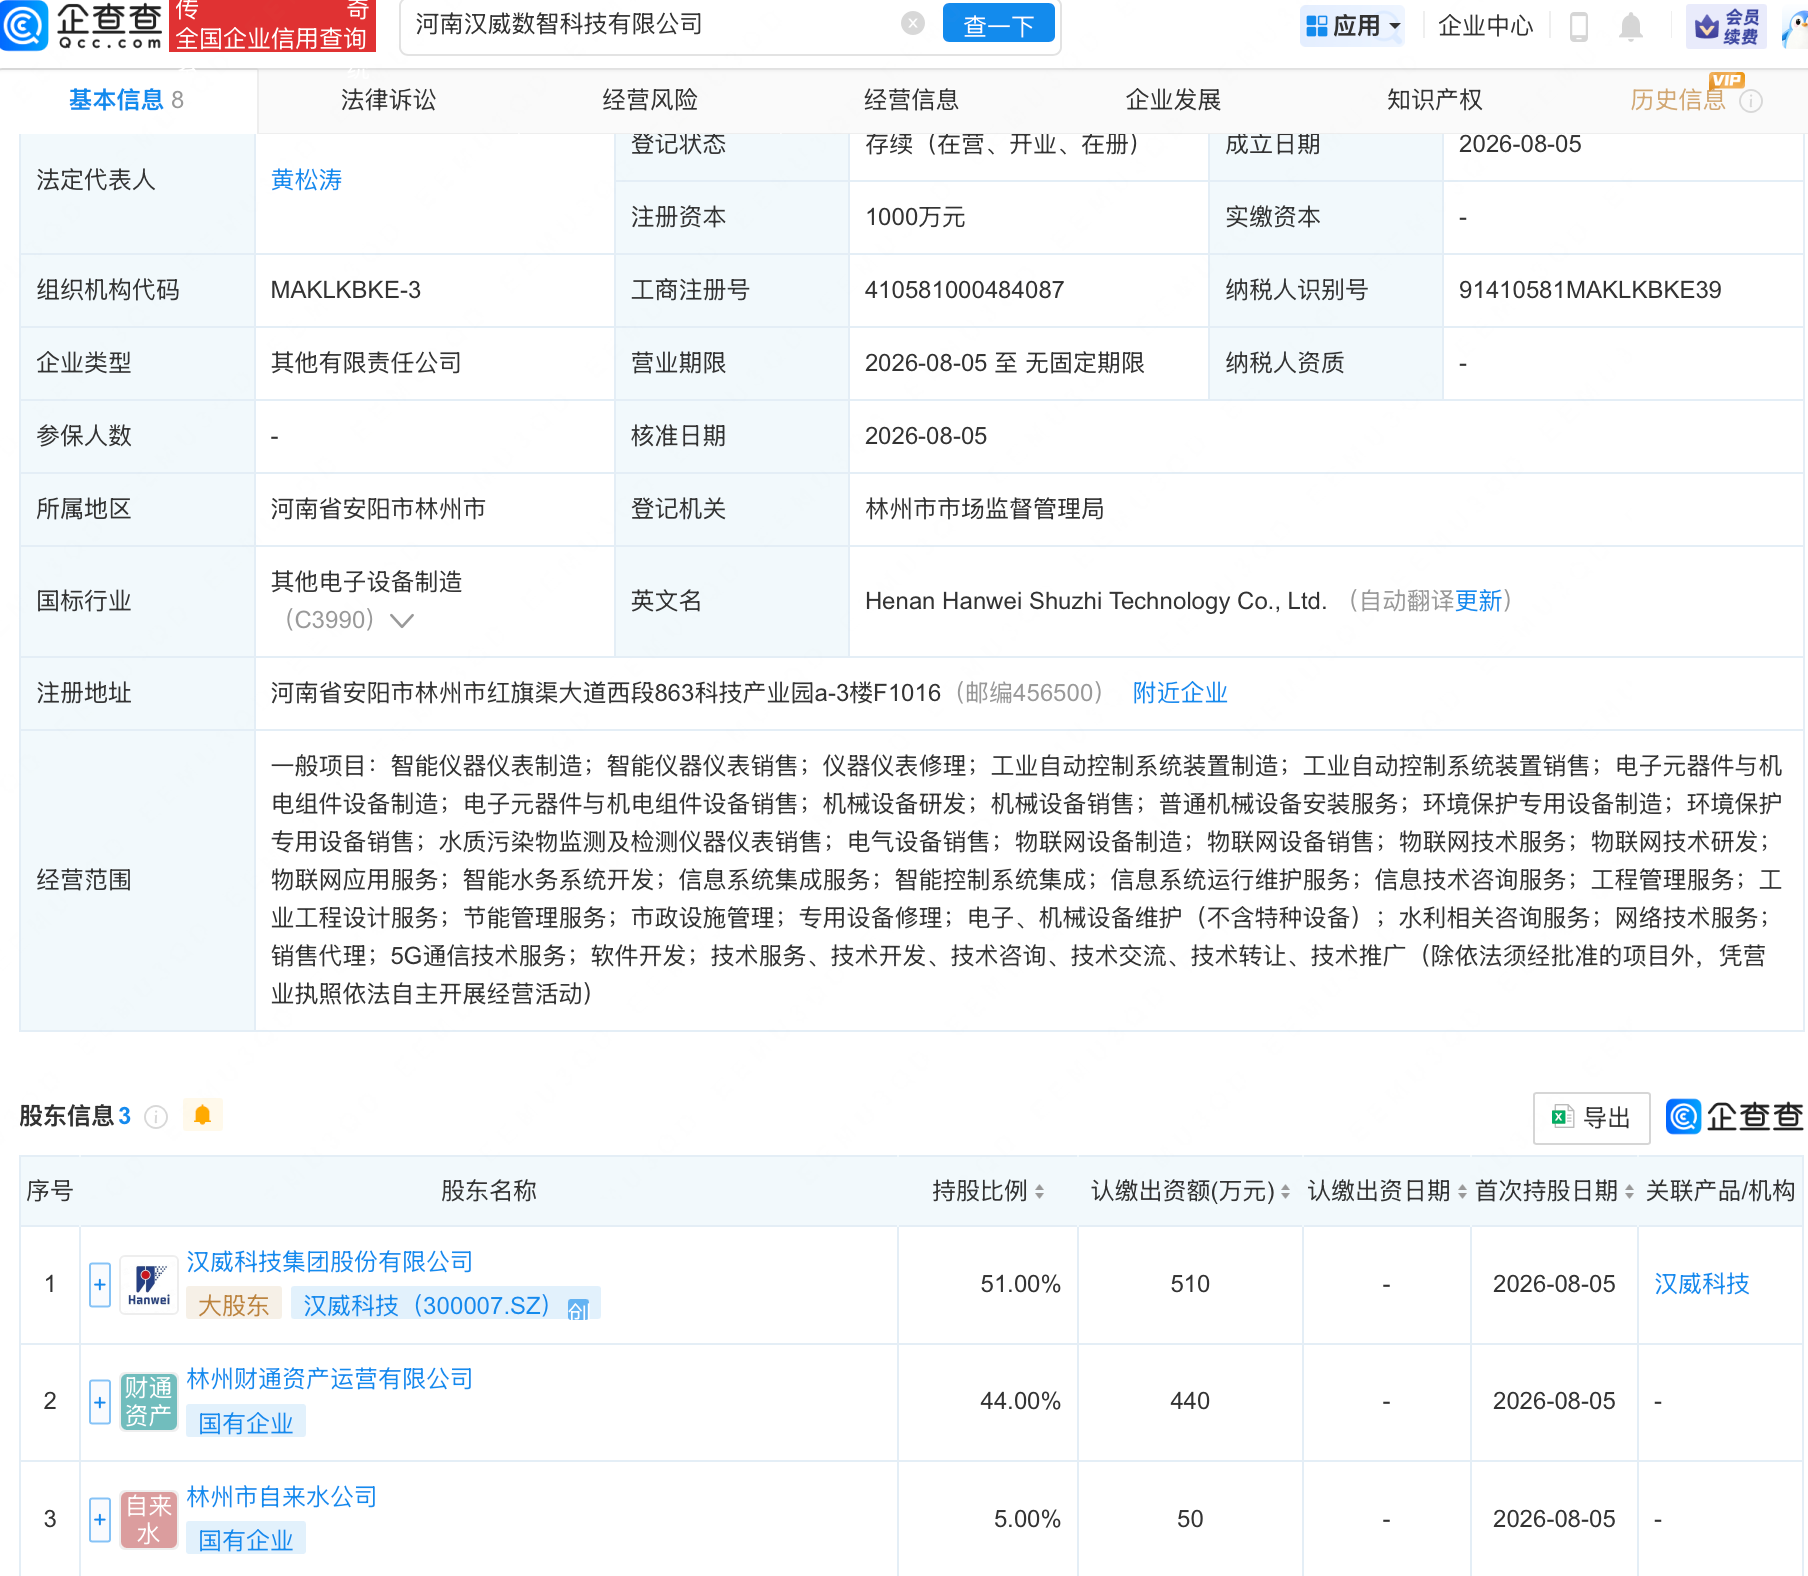Click 国有企业 tag under 林州财通资产
1808x1576 pixels.
(x=246, y=1424)
